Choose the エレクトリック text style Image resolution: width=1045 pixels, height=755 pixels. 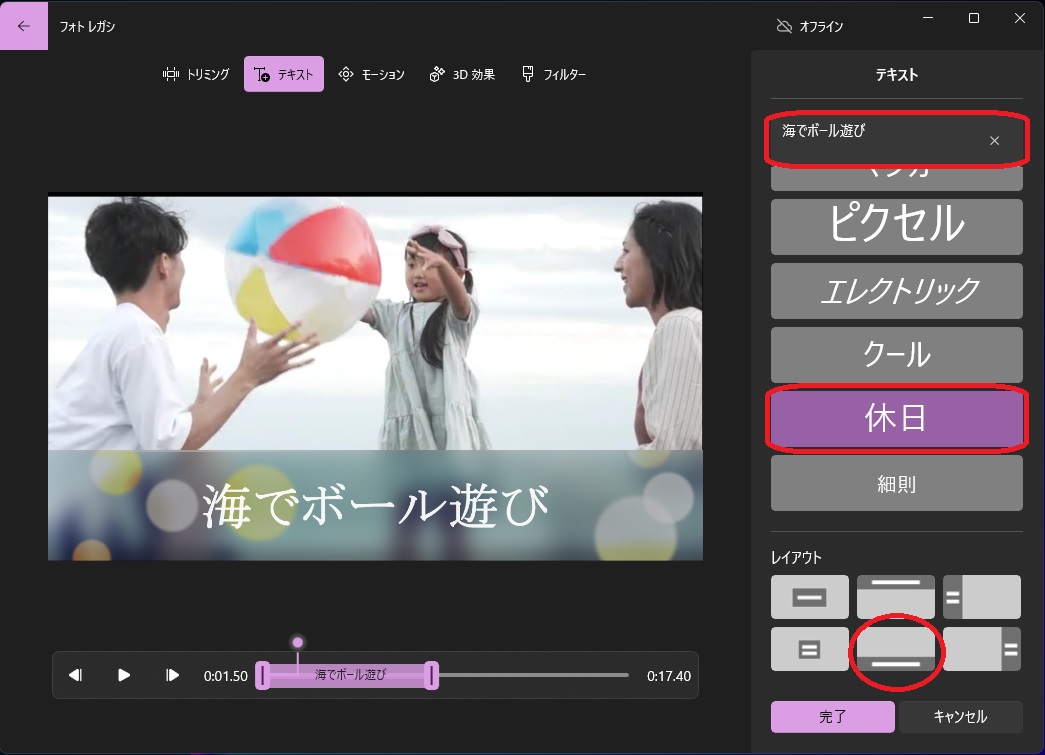pyautogui.click(x=896, y=291)
